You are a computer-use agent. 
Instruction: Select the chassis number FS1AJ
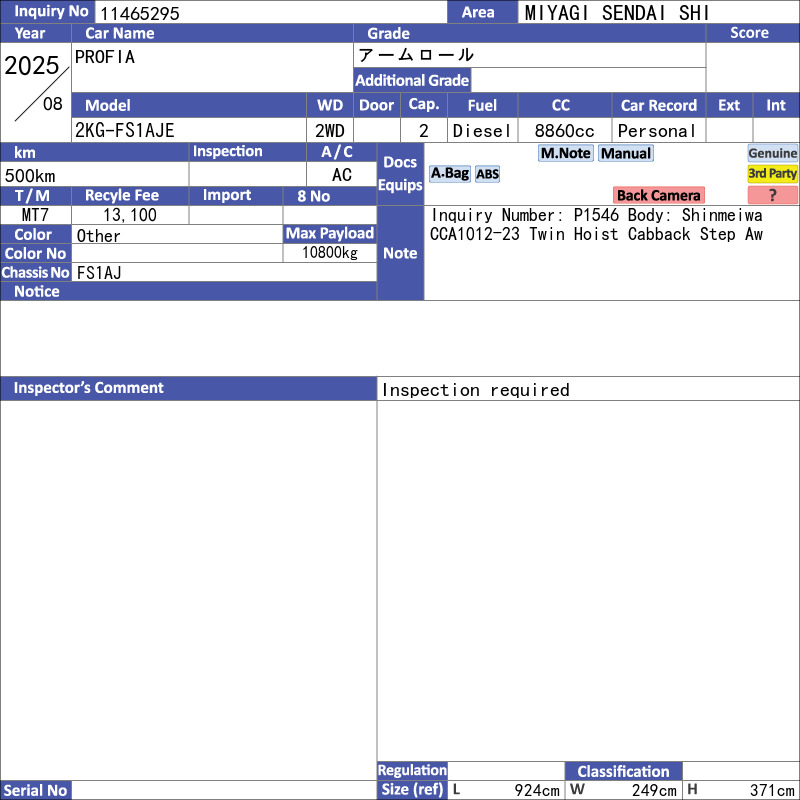pos(99,272)
